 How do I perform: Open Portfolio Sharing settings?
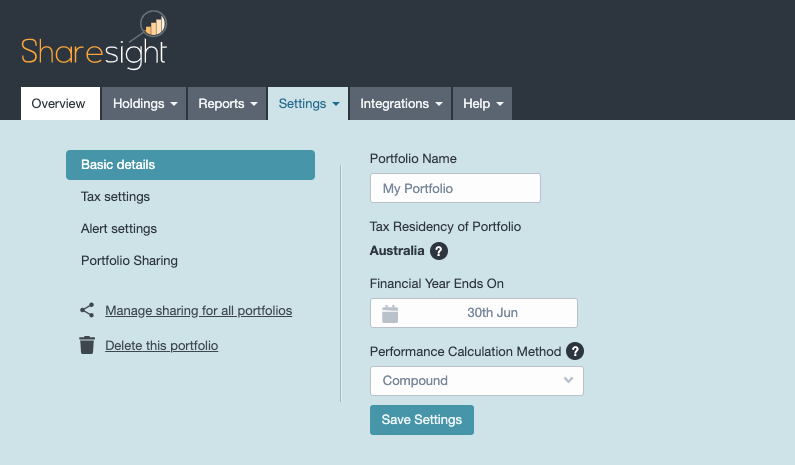point(129,261)
